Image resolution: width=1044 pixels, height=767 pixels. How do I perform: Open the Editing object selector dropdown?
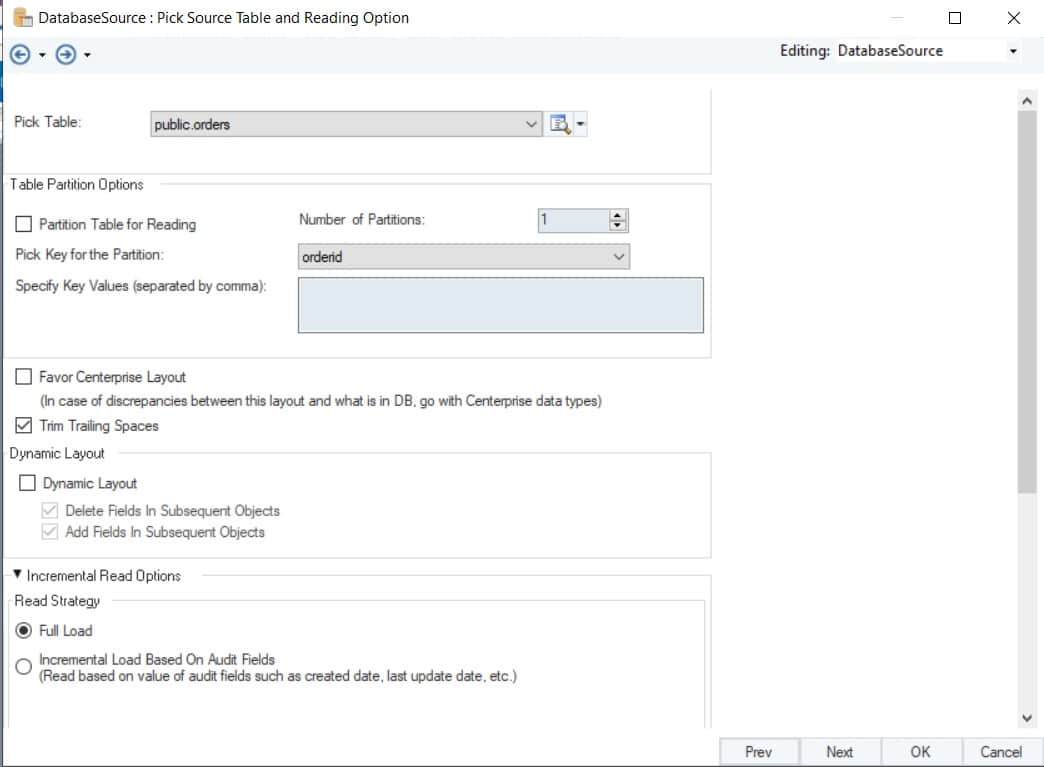pyautogui.click(x=1013, y=50)
